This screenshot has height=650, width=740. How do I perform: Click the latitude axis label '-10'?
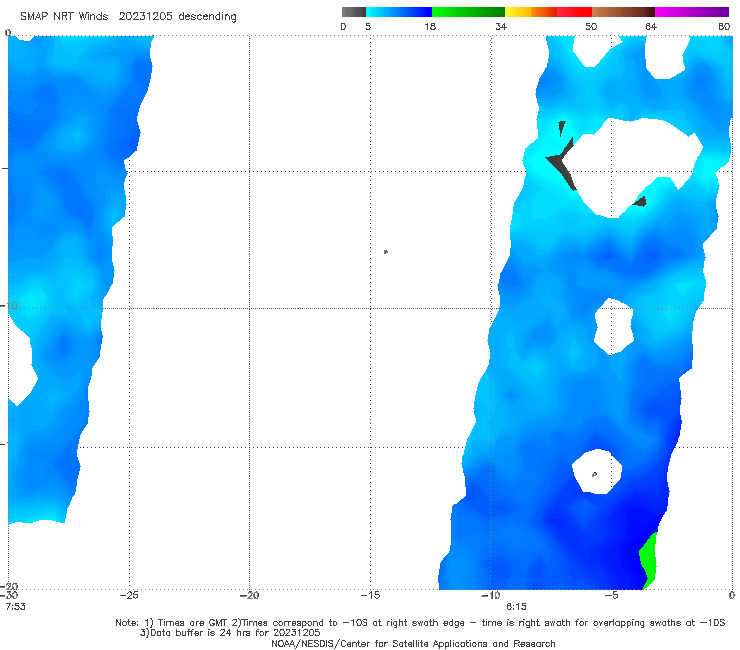[x=9, y=306]
